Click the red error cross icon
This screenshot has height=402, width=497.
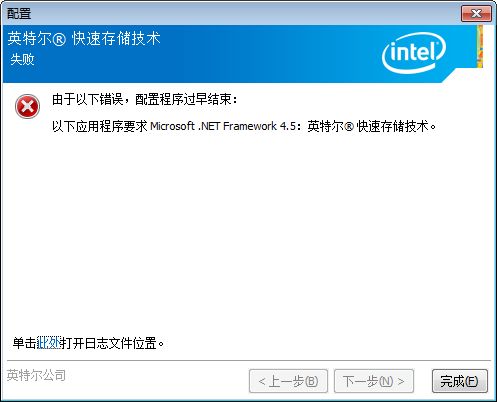click(27, 106)
